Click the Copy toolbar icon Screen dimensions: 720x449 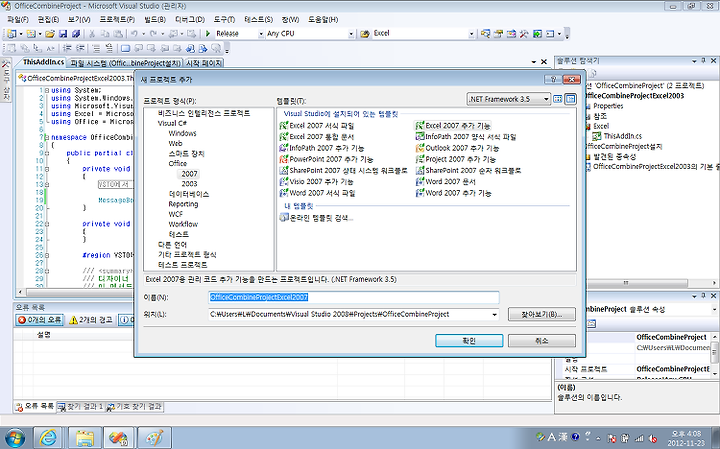tap(105, 34)
